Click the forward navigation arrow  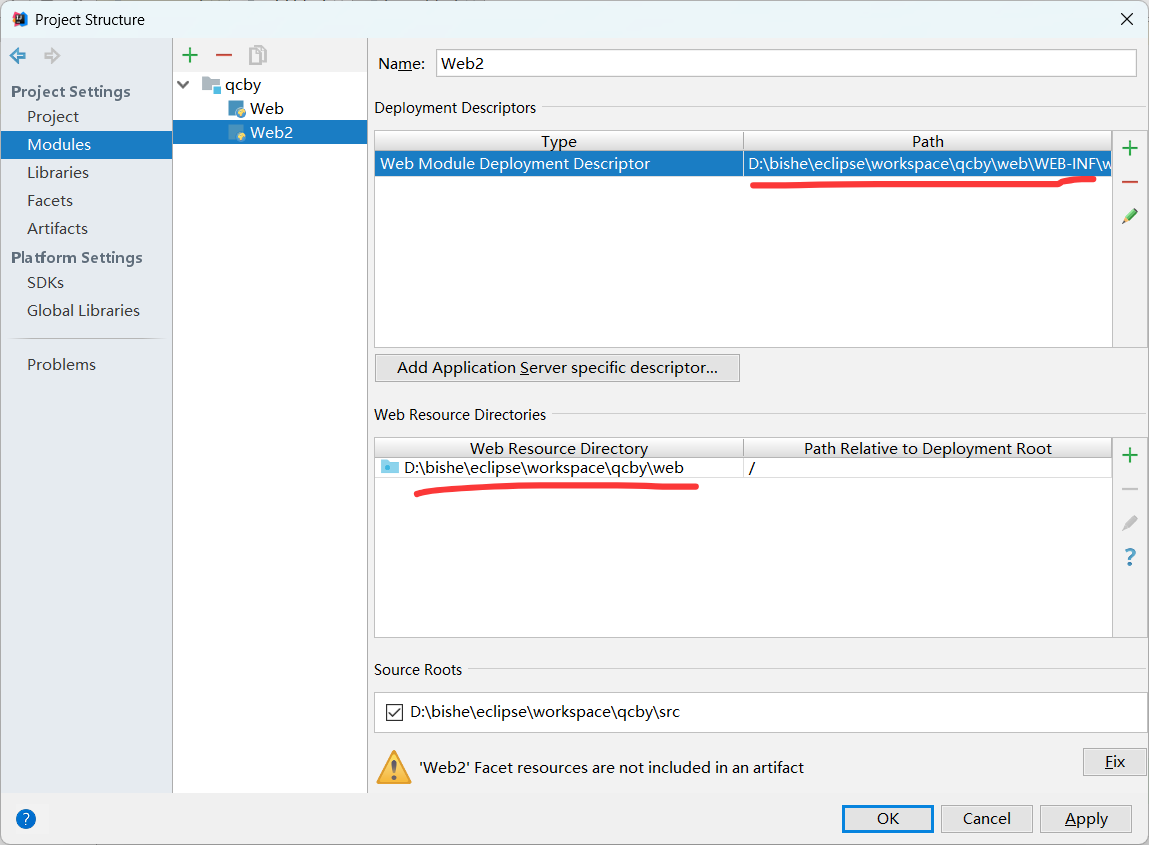(x=52, y=56)
